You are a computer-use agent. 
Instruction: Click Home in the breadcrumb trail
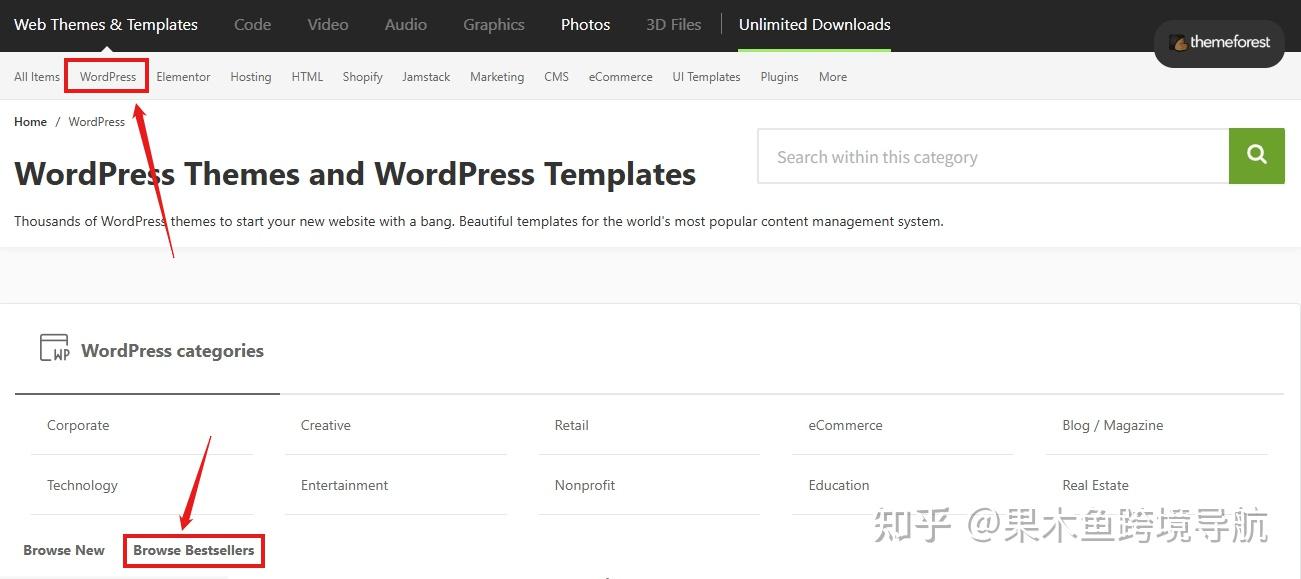30,121
